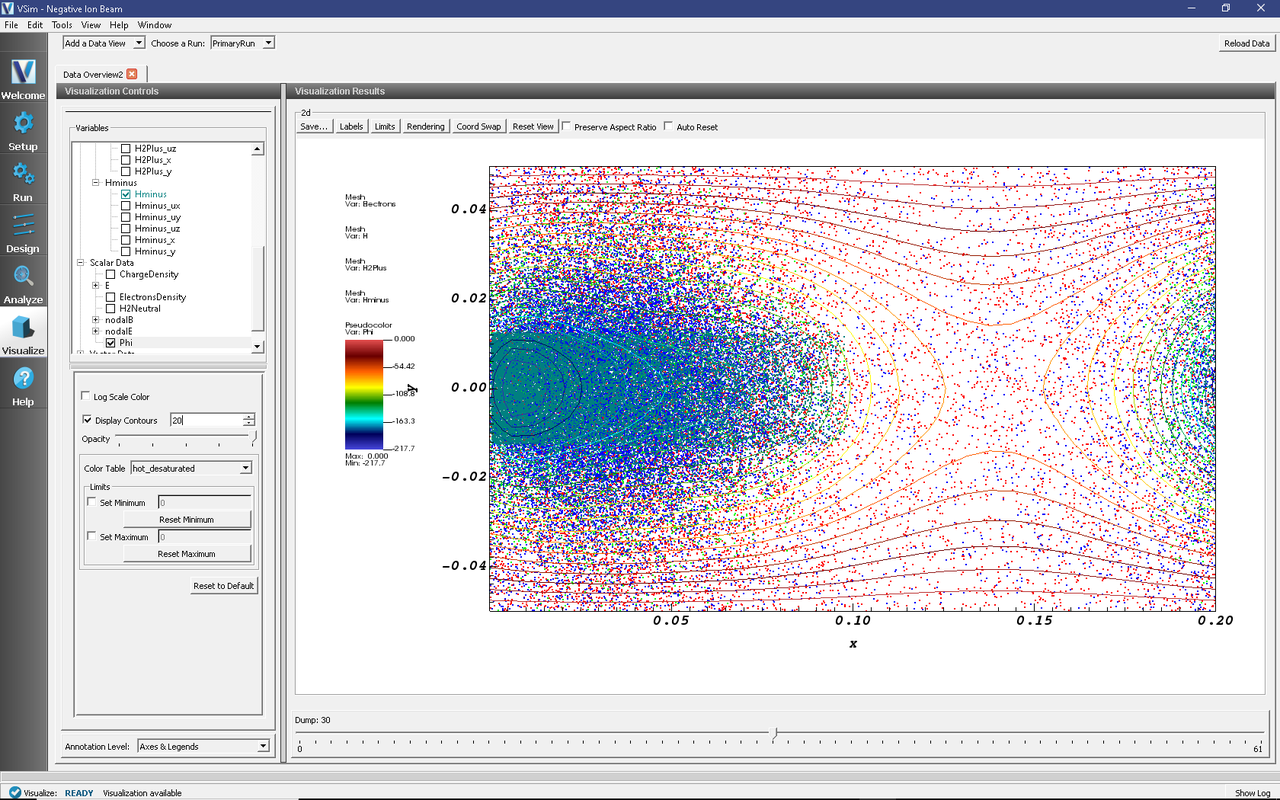Click the Display Contours number field
The height and width of the screenshot is (800, 1280).
[206, 421]
